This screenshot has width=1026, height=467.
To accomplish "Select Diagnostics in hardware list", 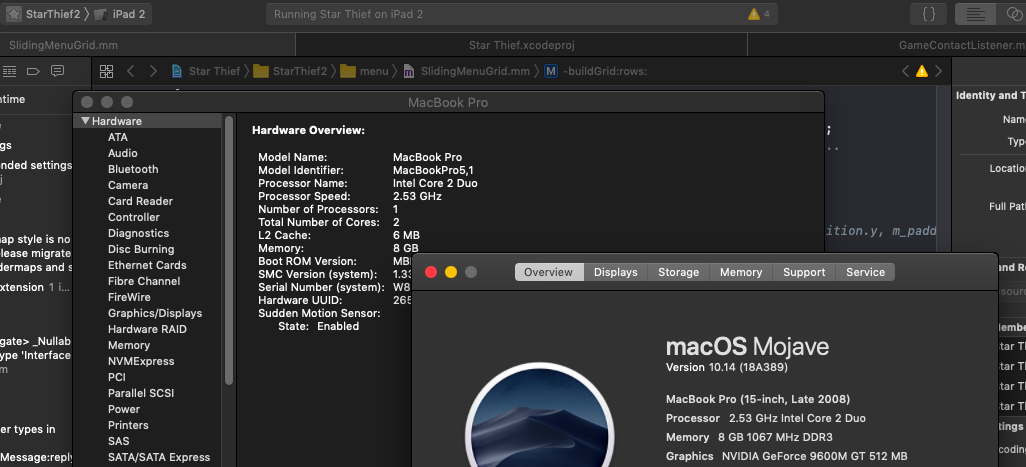I will (138, 233).
